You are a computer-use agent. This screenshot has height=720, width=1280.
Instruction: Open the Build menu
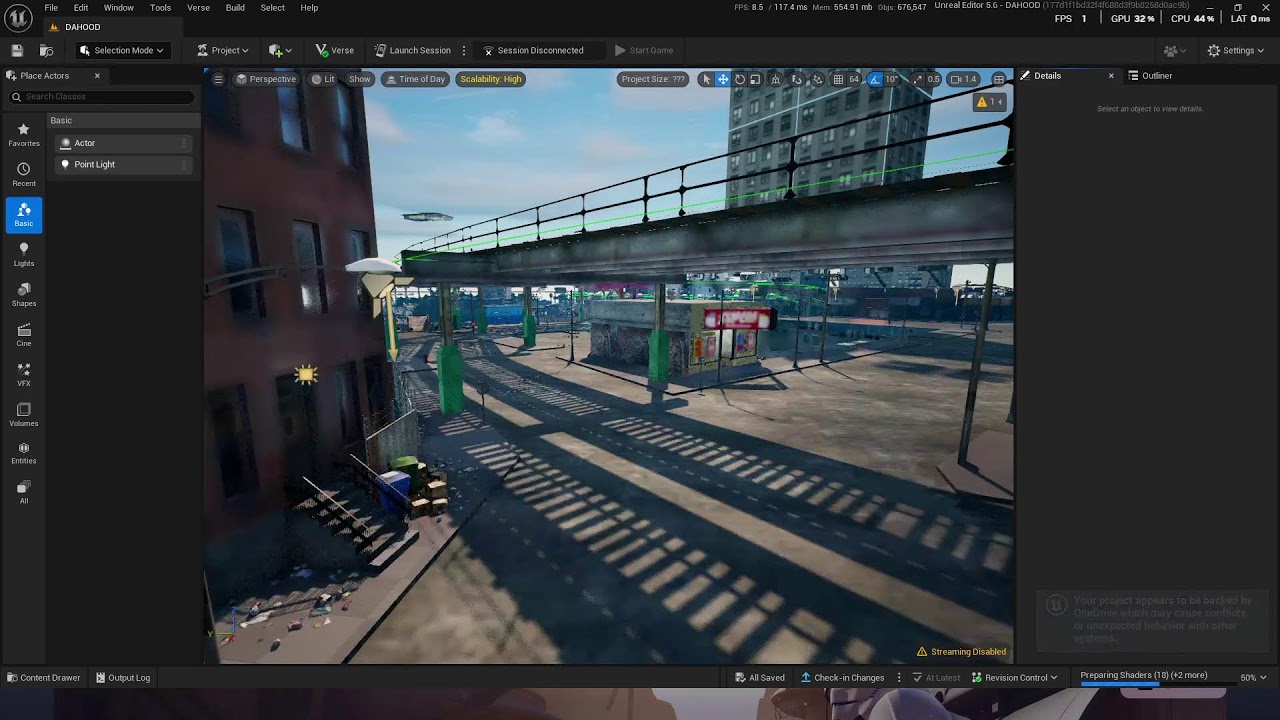pyautogui.click(x=235, y=8)
